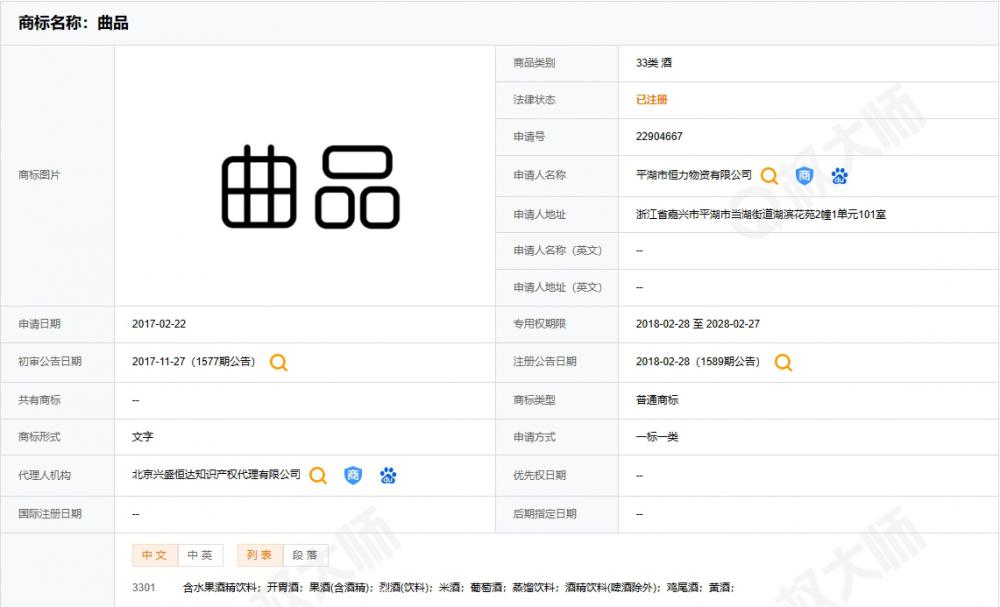Click the trademark type value 普通商标
The height and width of the screenshot is (607, 1000).
point(657,400)
